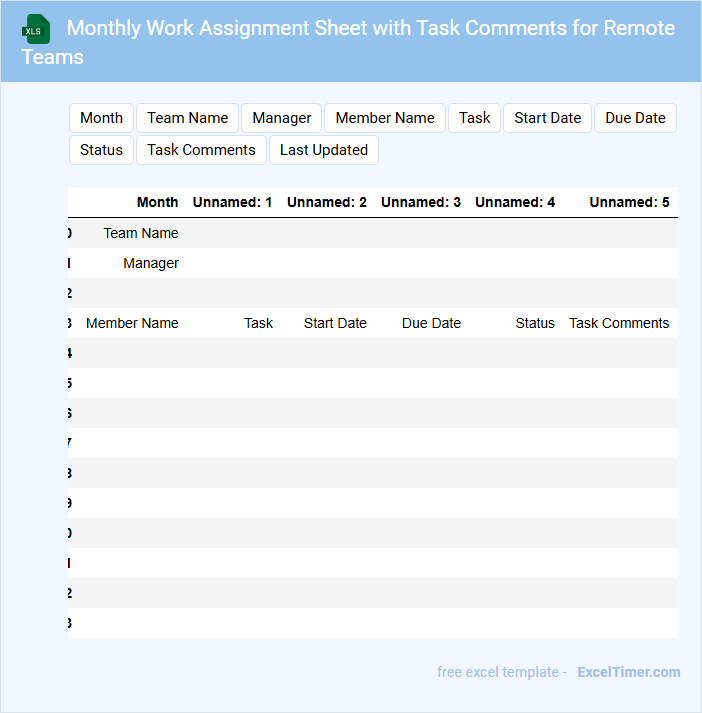Choose the Task tag button
702x713 pixels.
pyautogui.click(x=475, y=118)
